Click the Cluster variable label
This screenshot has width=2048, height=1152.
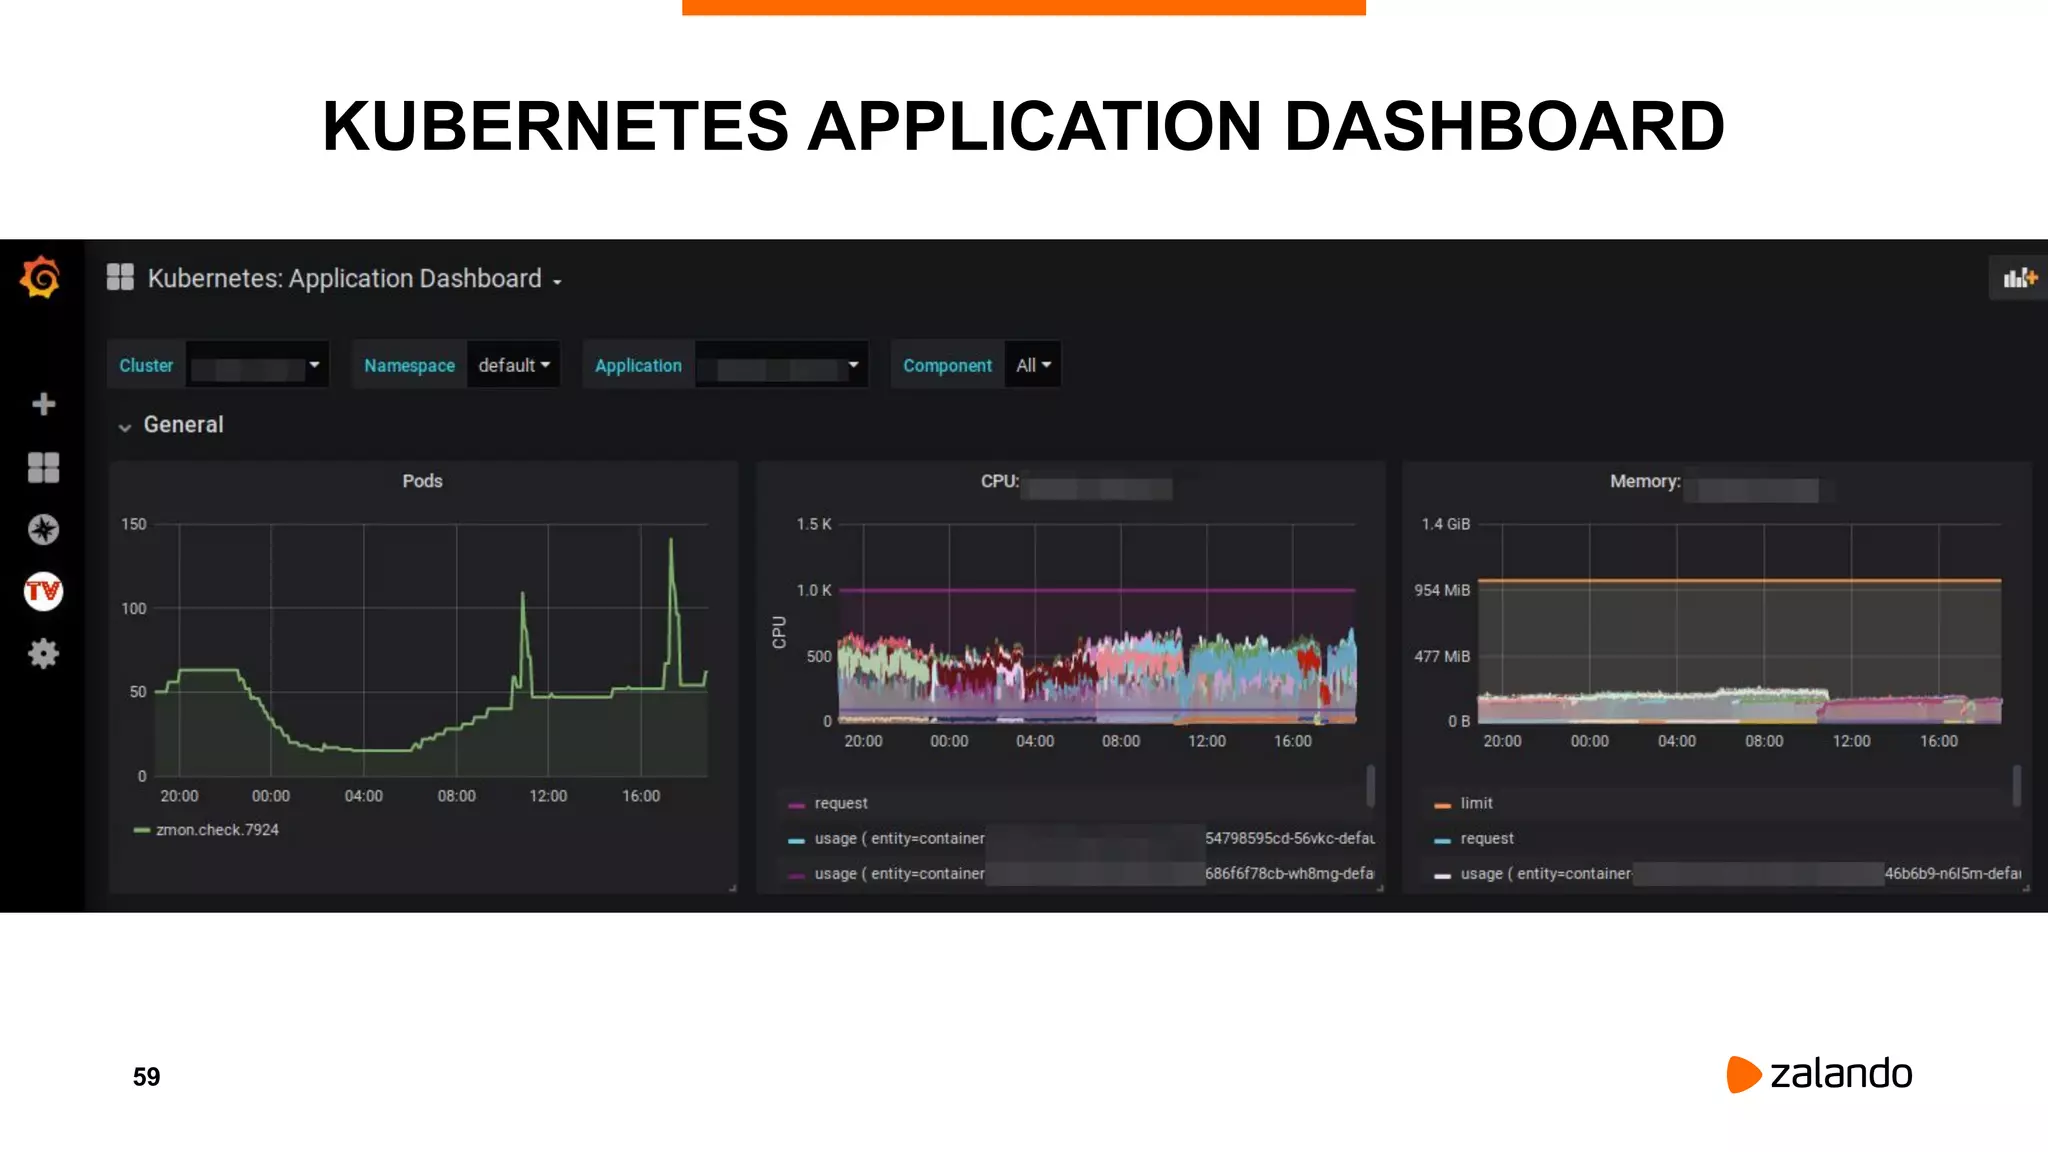coord(146,365)
